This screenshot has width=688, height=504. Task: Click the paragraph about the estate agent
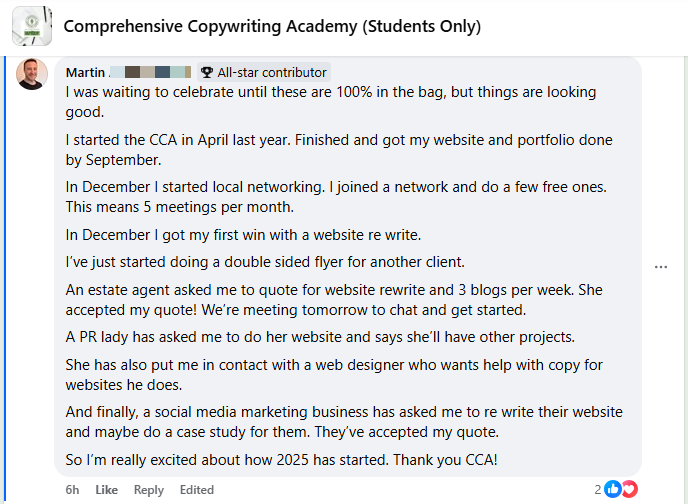(334, 300)
